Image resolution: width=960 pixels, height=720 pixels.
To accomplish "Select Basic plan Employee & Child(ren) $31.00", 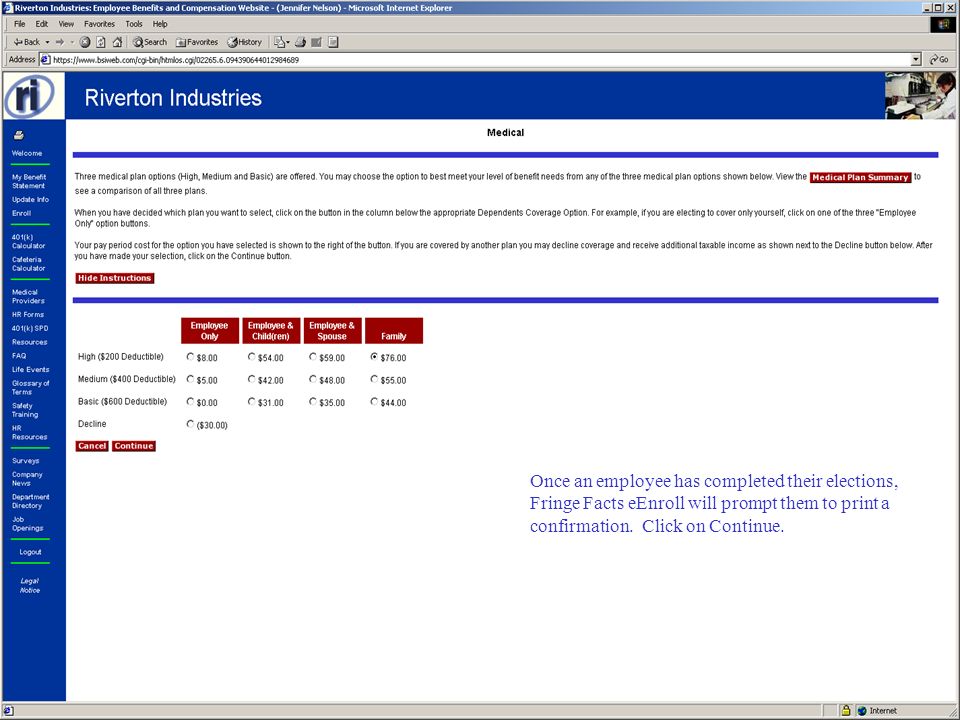I will 252,402.
